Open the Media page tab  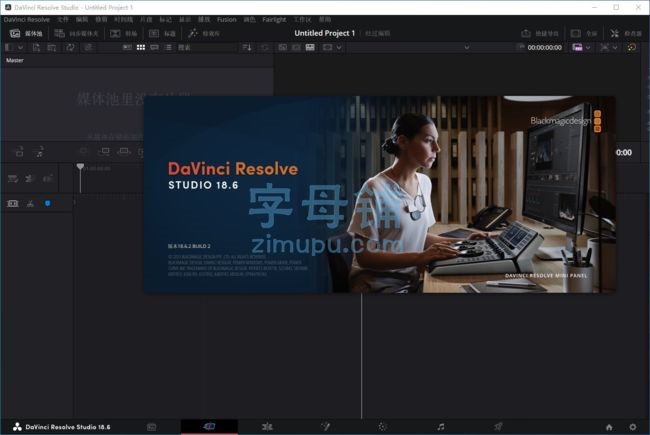(151, 427)
